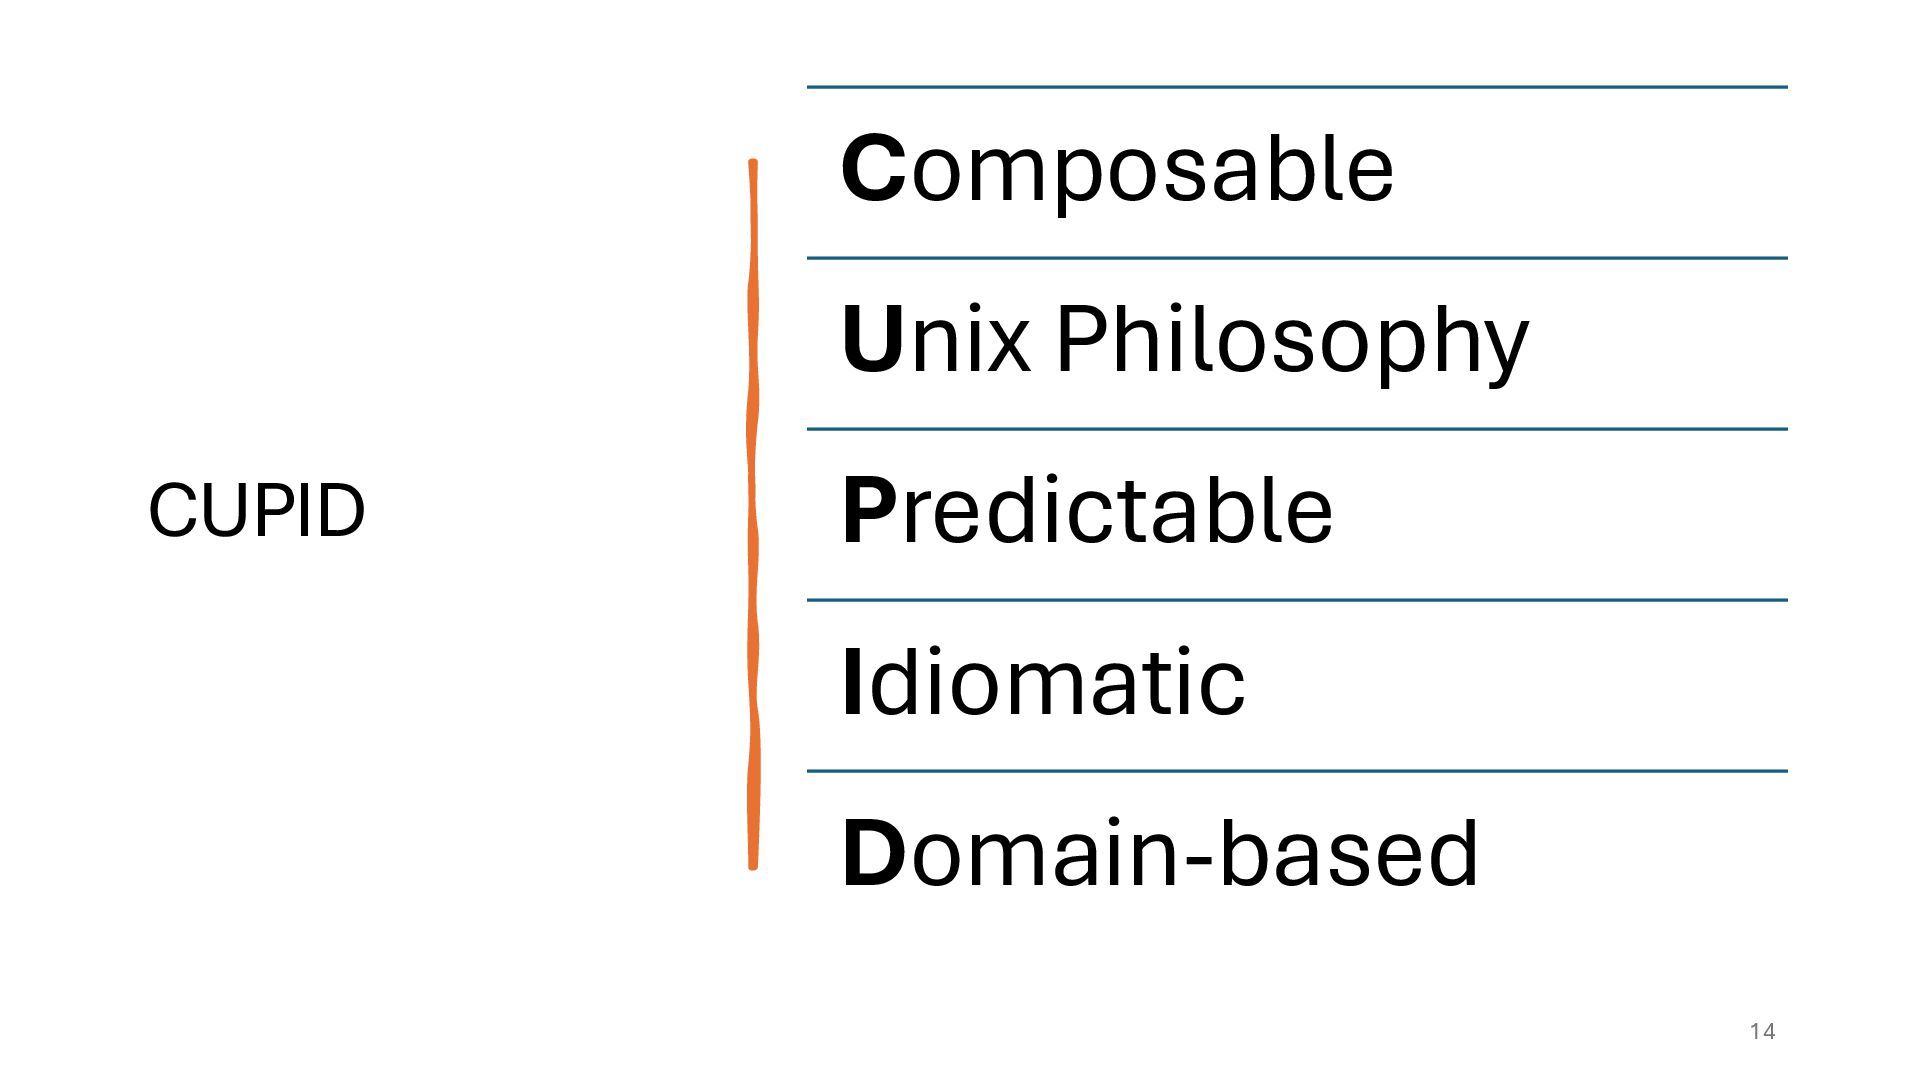This screenshot has height=1080, width=1920.
Task: Click the separator line above Idiomatic
Action: coord(1297,600)
